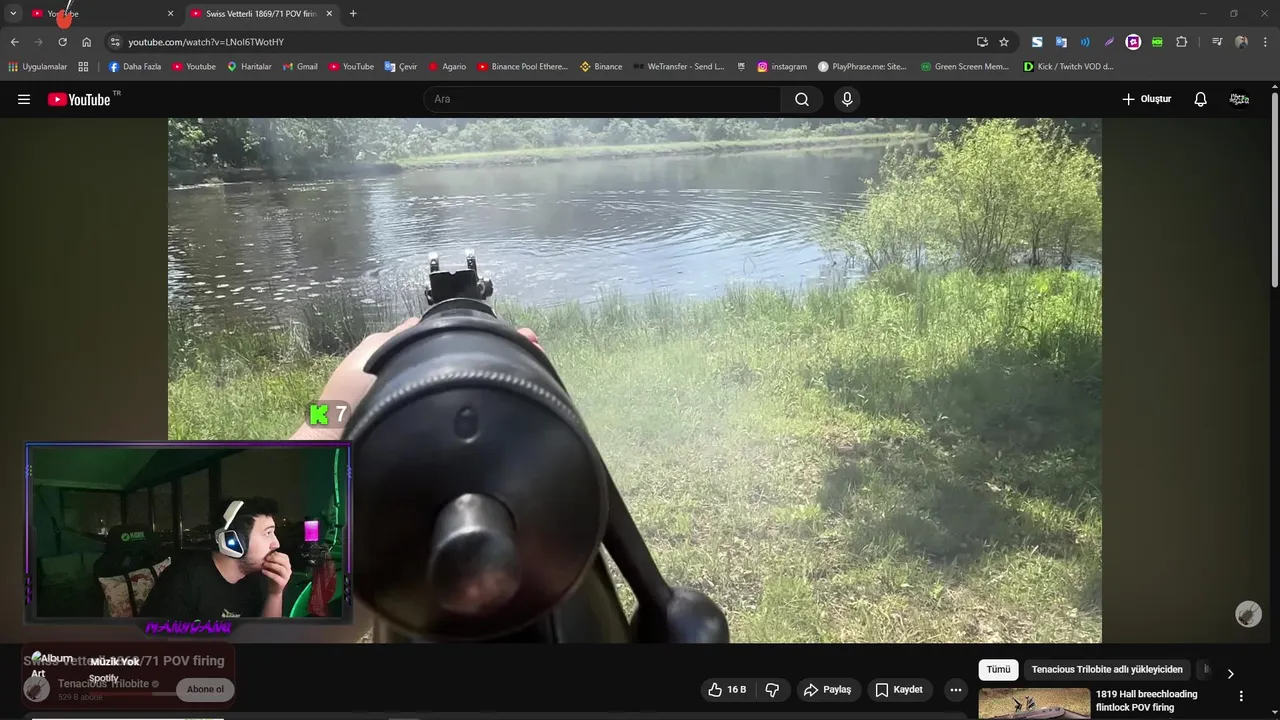
Task: Open the tab search dropdown arrow
Action: (x=13, y=13)
